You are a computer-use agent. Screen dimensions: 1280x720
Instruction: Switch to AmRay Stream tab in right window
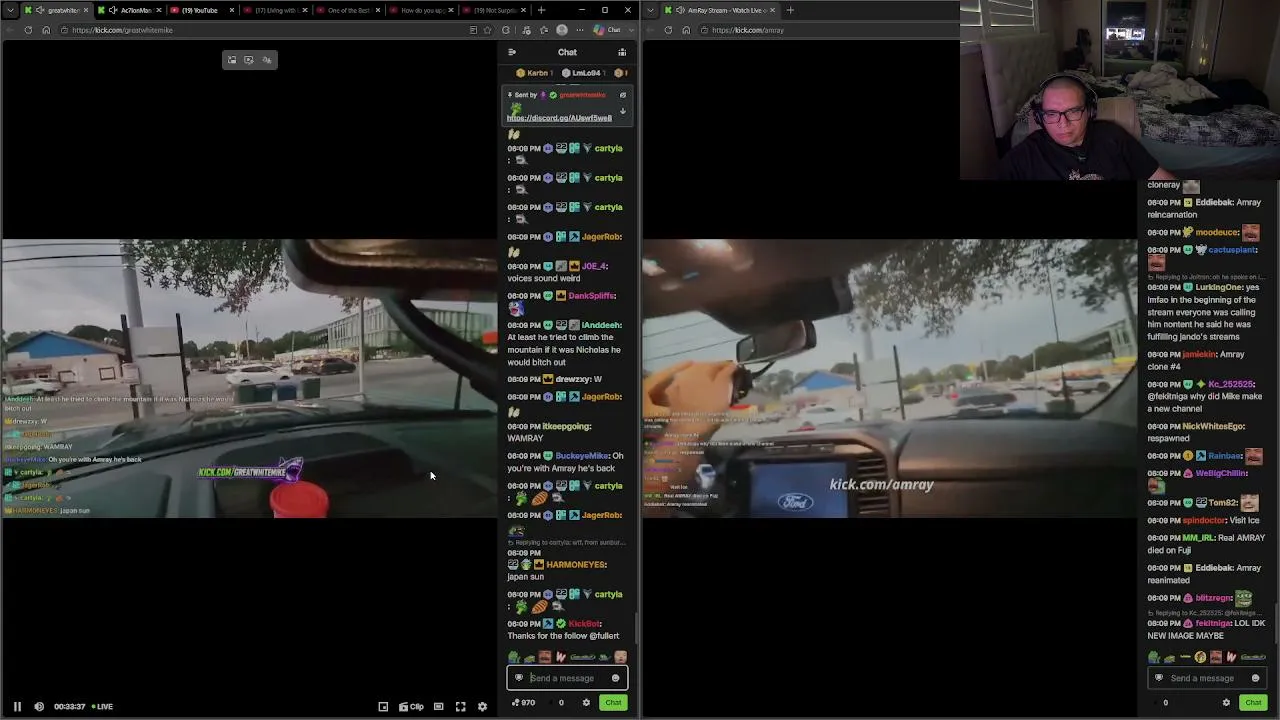[x=718, y=10]
